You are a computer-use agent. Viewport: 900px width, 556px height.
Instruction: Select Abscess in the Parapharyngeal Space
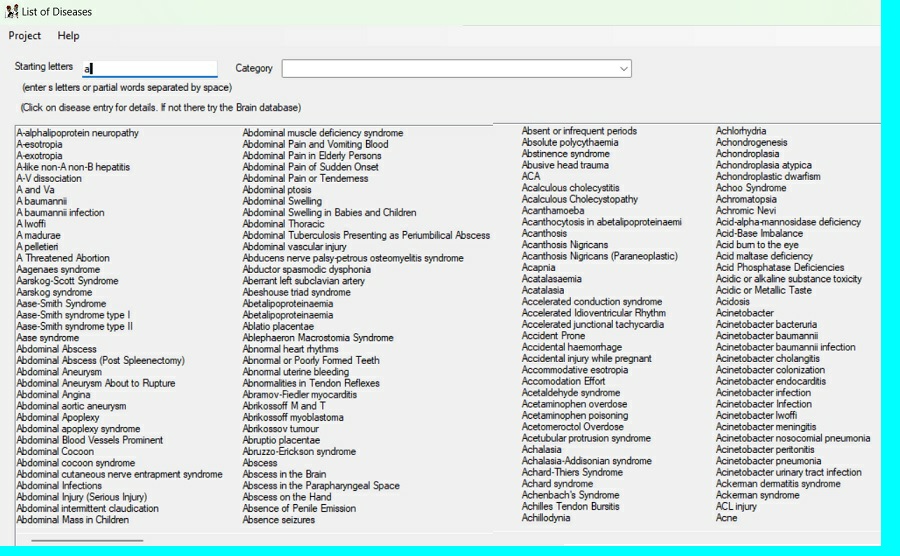click(x=321, y=486)
